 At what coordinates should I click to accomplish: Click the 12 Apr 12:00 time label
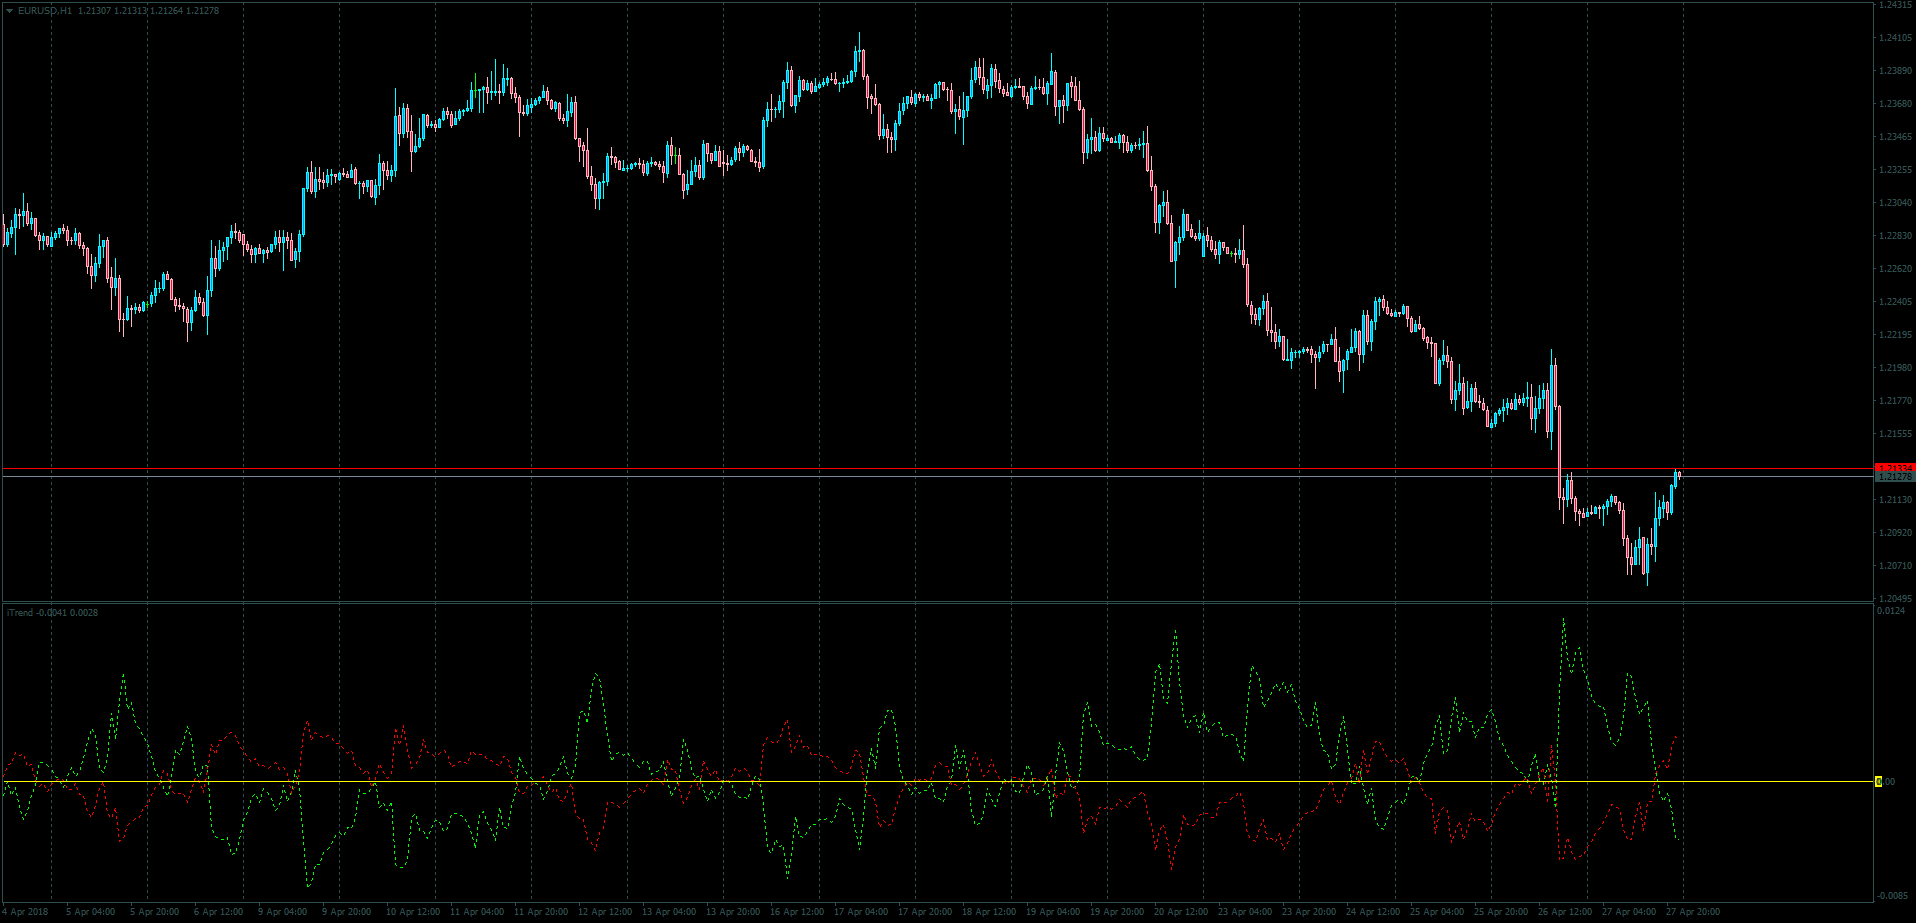coord(605,912)
